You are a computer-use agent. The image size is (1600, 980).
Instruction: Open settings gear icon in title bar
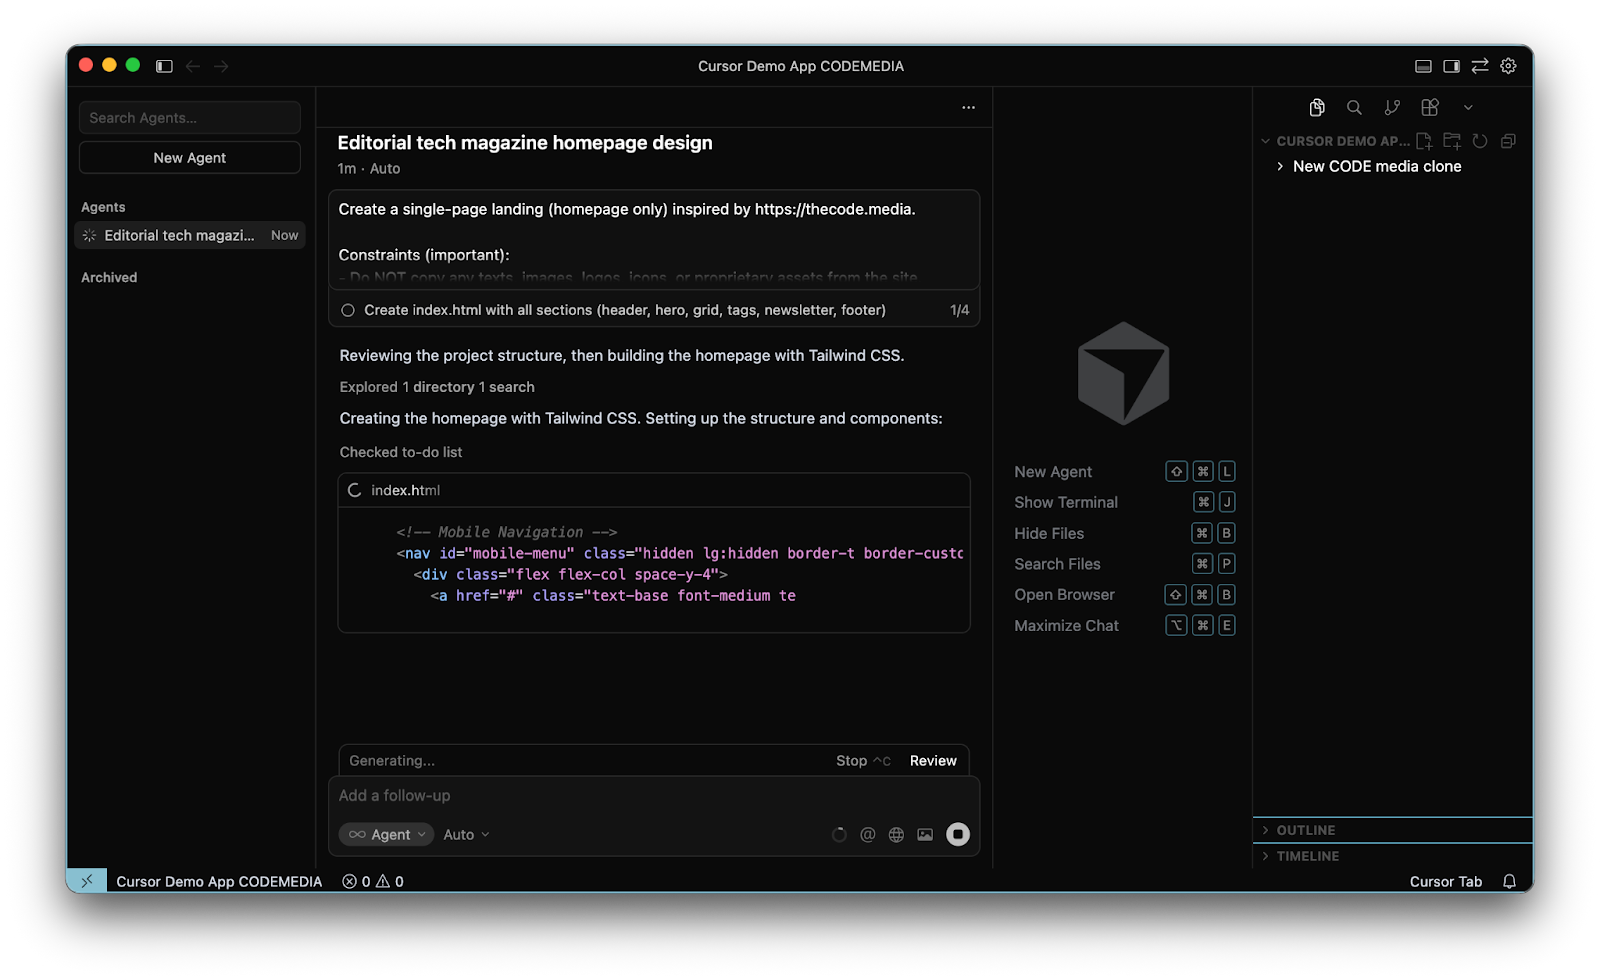tap(1508, 66)
